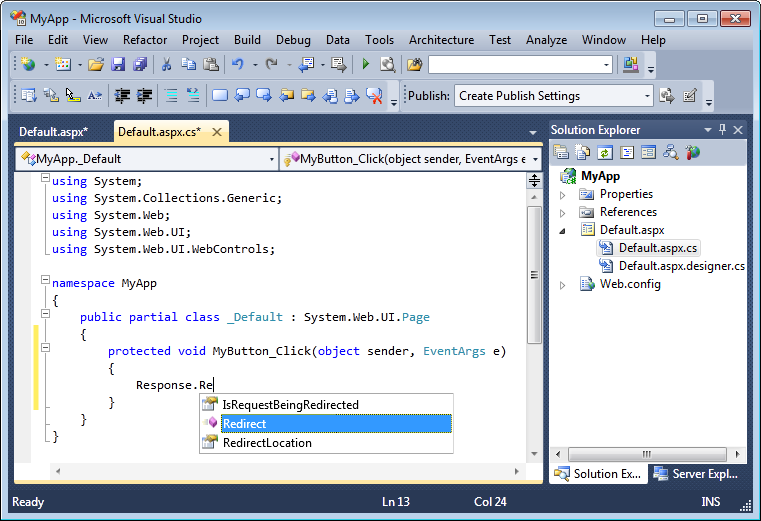The image size is (761, 521).
Task: Click Show All Files icon in Solution Explorer
Action: pyautogui.click(x=582, y=153)
